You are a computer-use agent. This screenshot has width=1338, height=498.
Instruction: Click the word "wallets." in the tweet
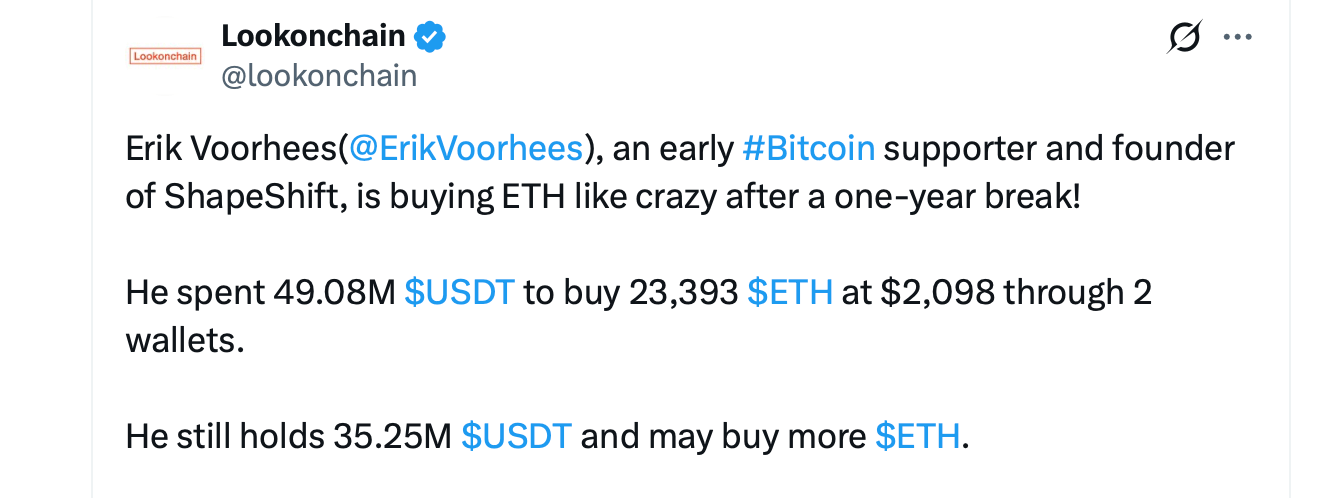point(184,340)
